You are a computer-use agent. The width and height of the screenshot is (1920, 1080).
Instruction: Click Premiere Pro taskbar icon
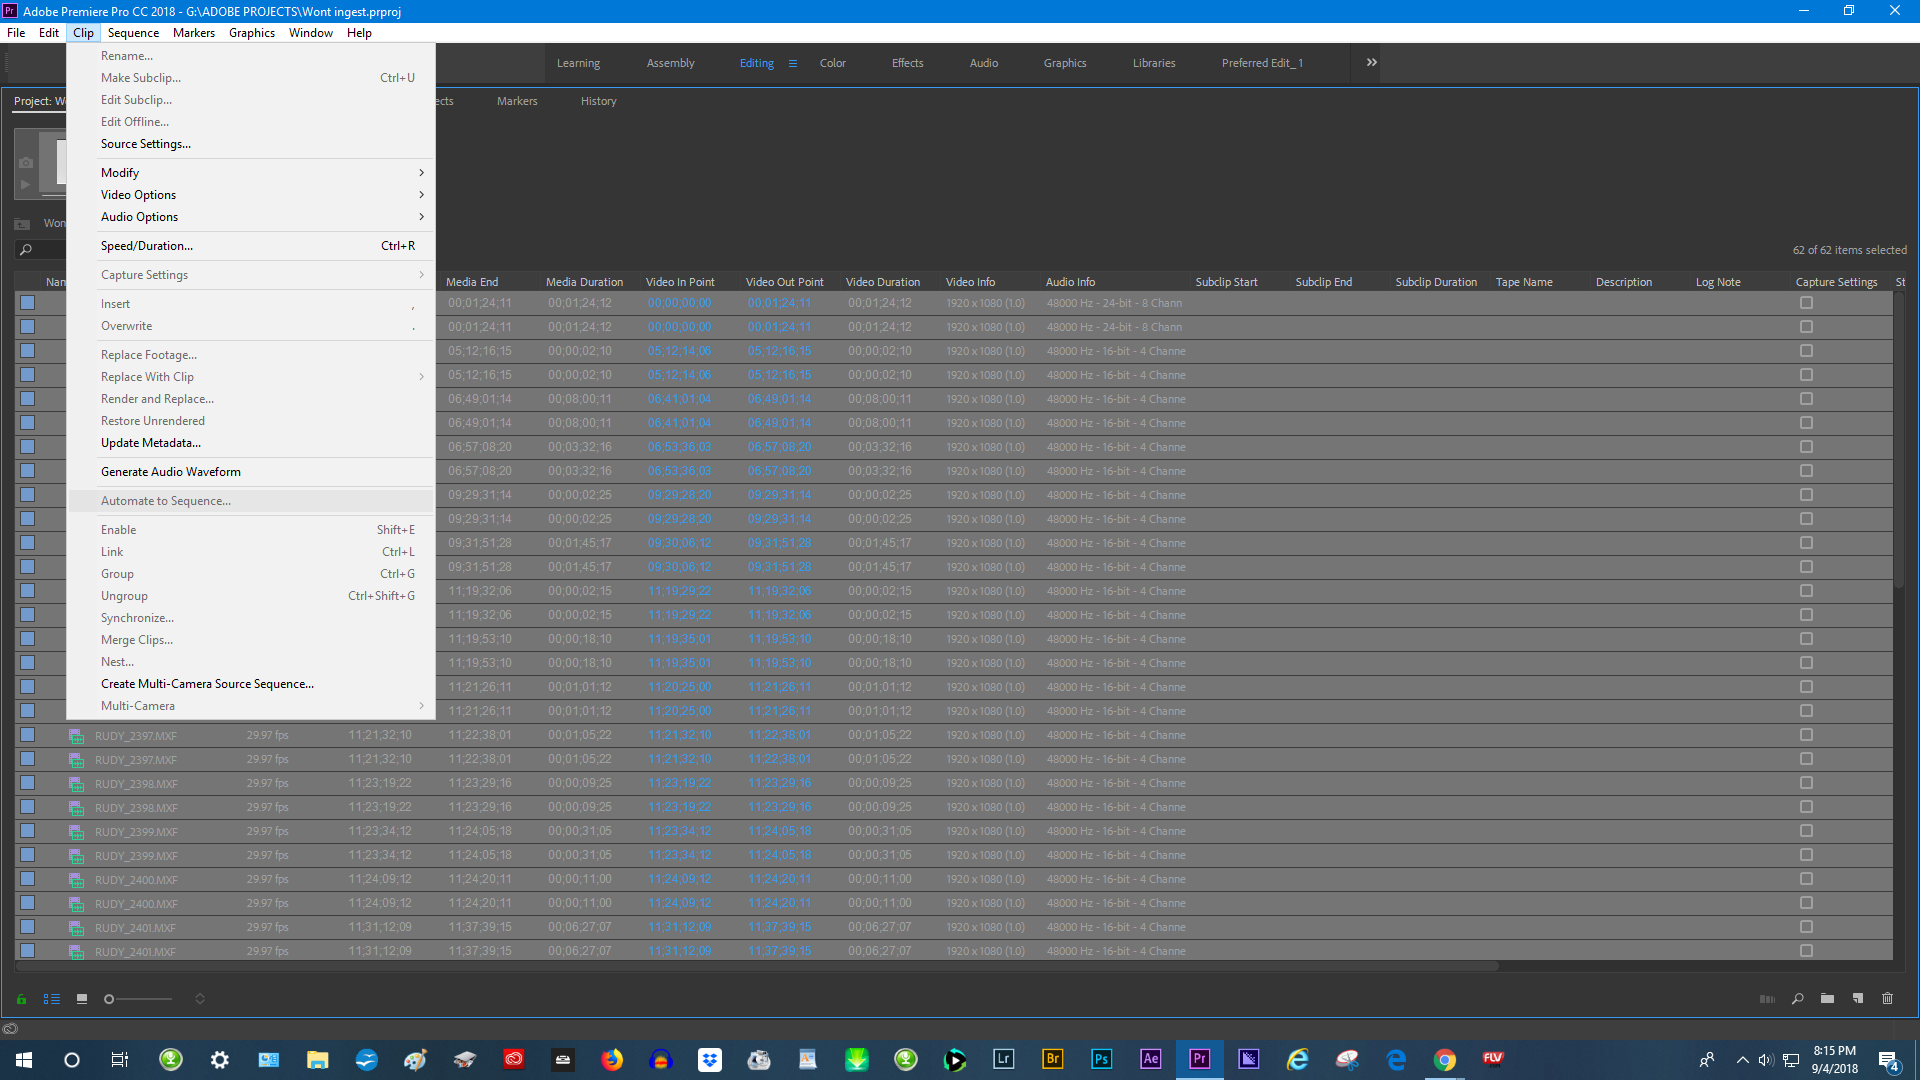1199,1059
